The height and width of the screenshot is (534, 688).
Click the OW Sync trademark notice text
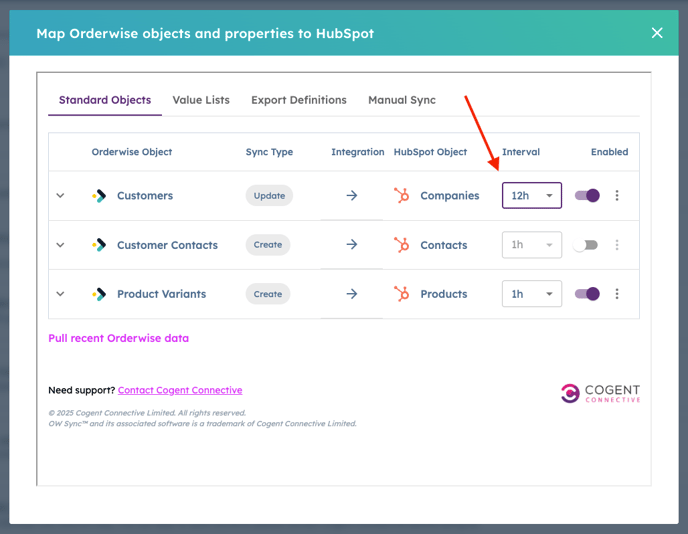tap(202, 423)
